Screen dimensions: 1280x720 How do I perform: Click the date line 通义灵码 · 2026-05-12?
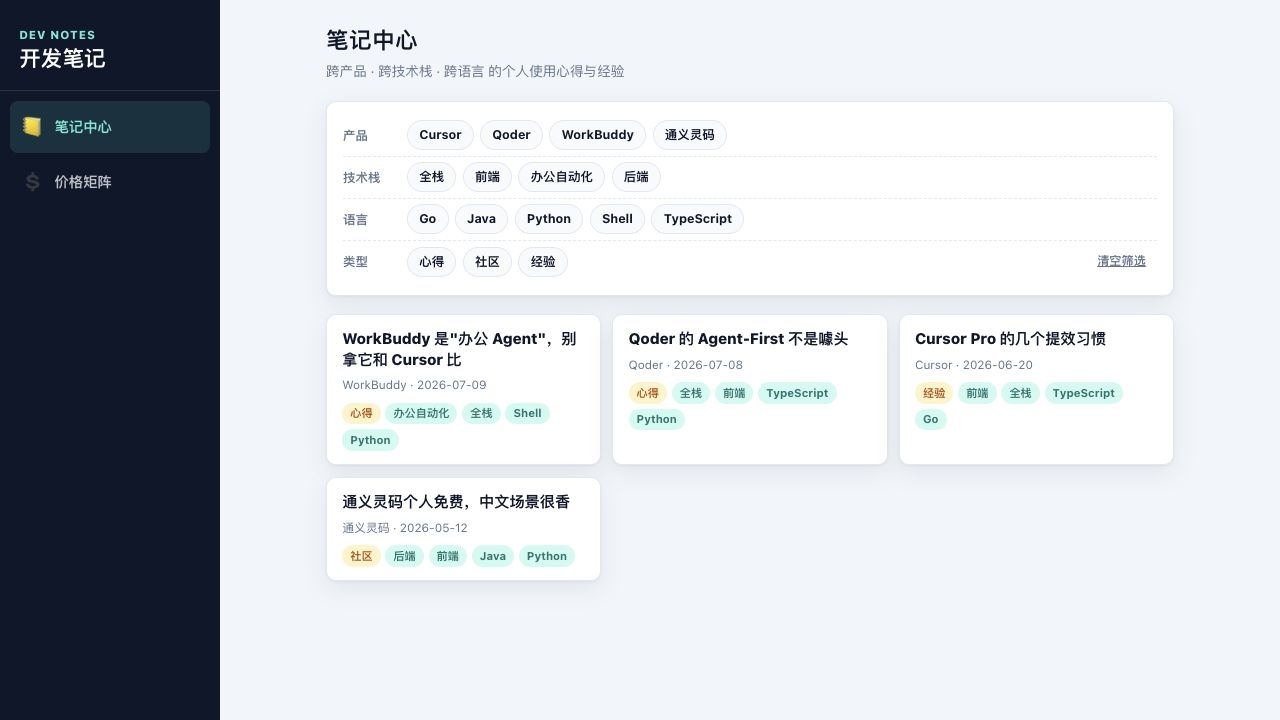tap(405, 528)
